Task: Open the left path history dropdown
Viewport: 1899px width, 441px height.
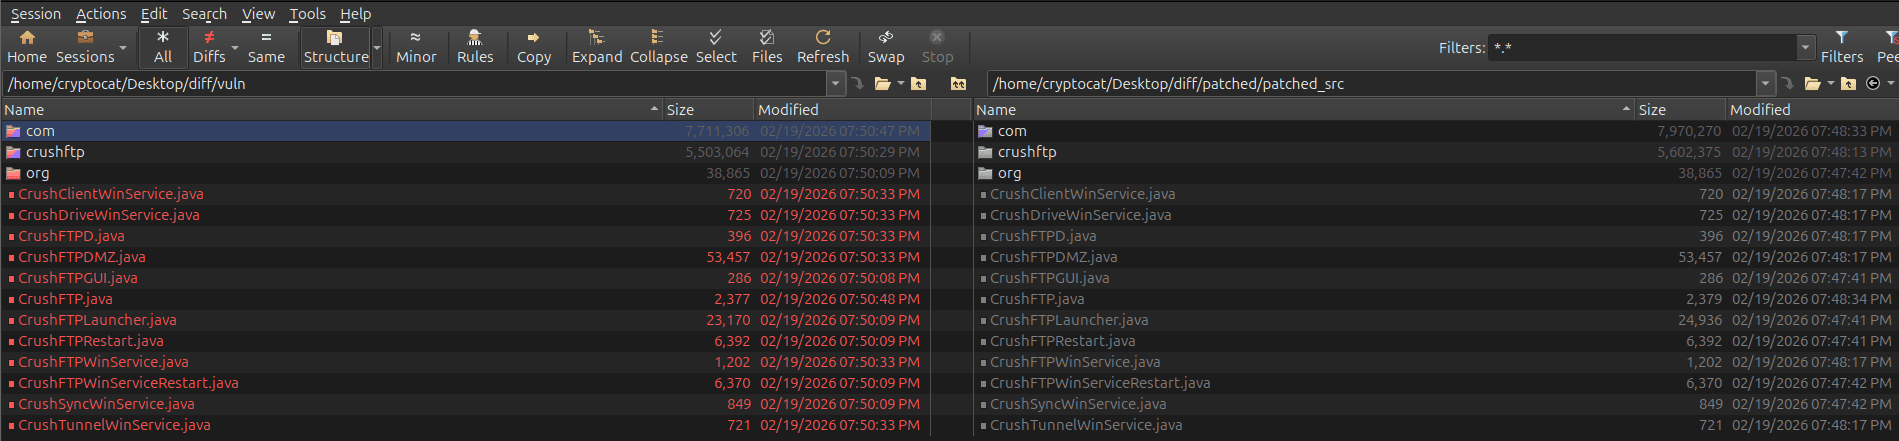Action: coord(837,84)
